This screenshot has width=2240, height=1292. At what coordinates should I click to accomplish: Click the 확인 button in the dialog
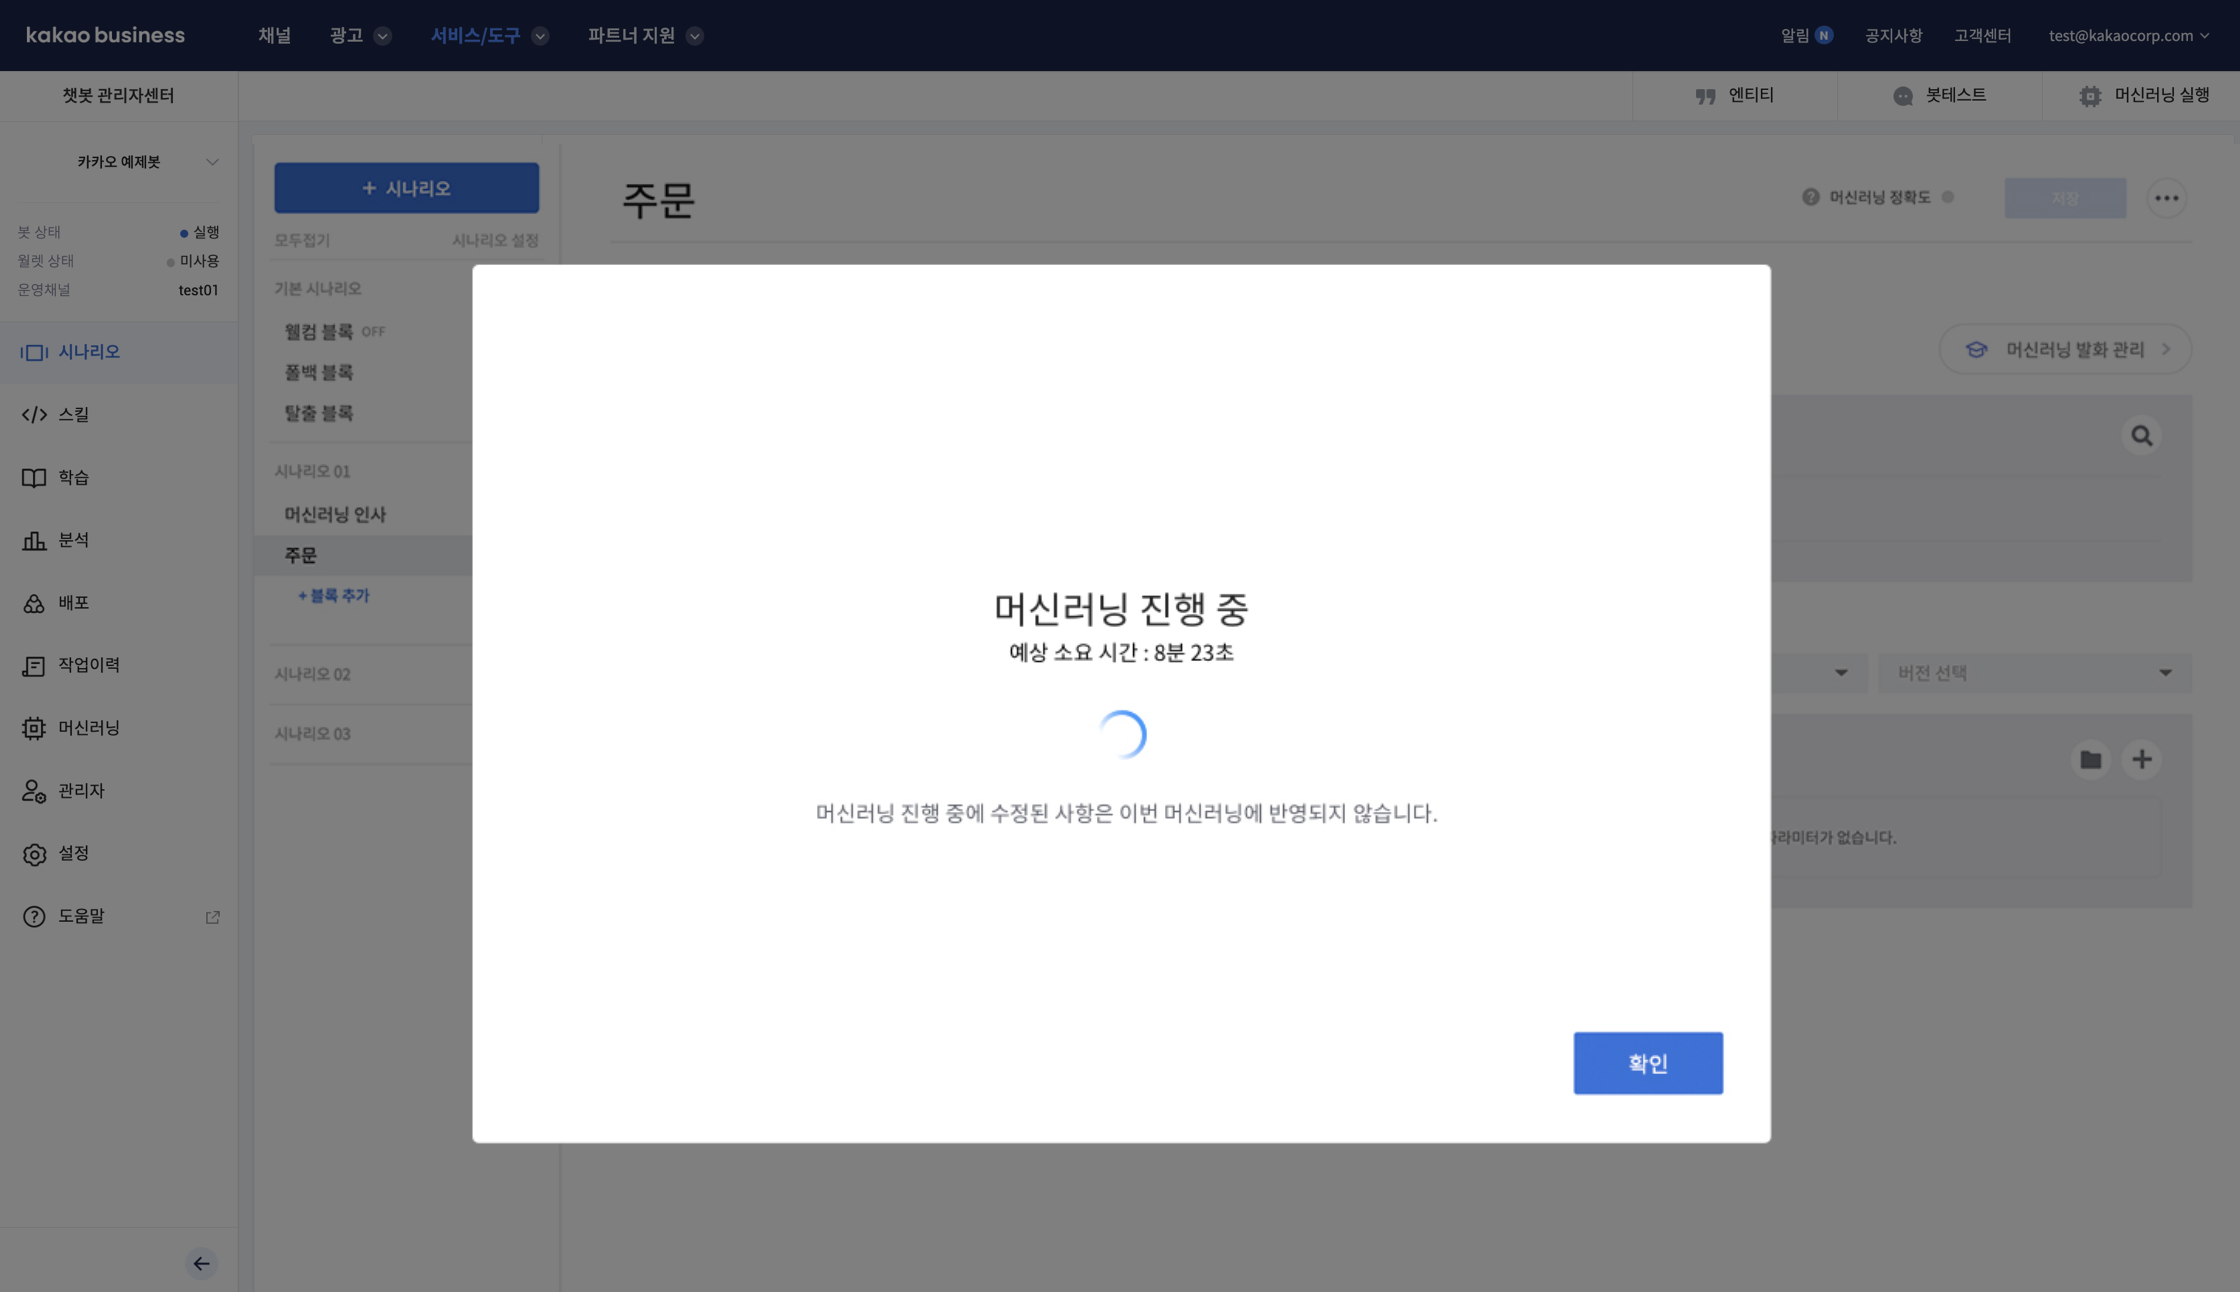[1647, 1063]
